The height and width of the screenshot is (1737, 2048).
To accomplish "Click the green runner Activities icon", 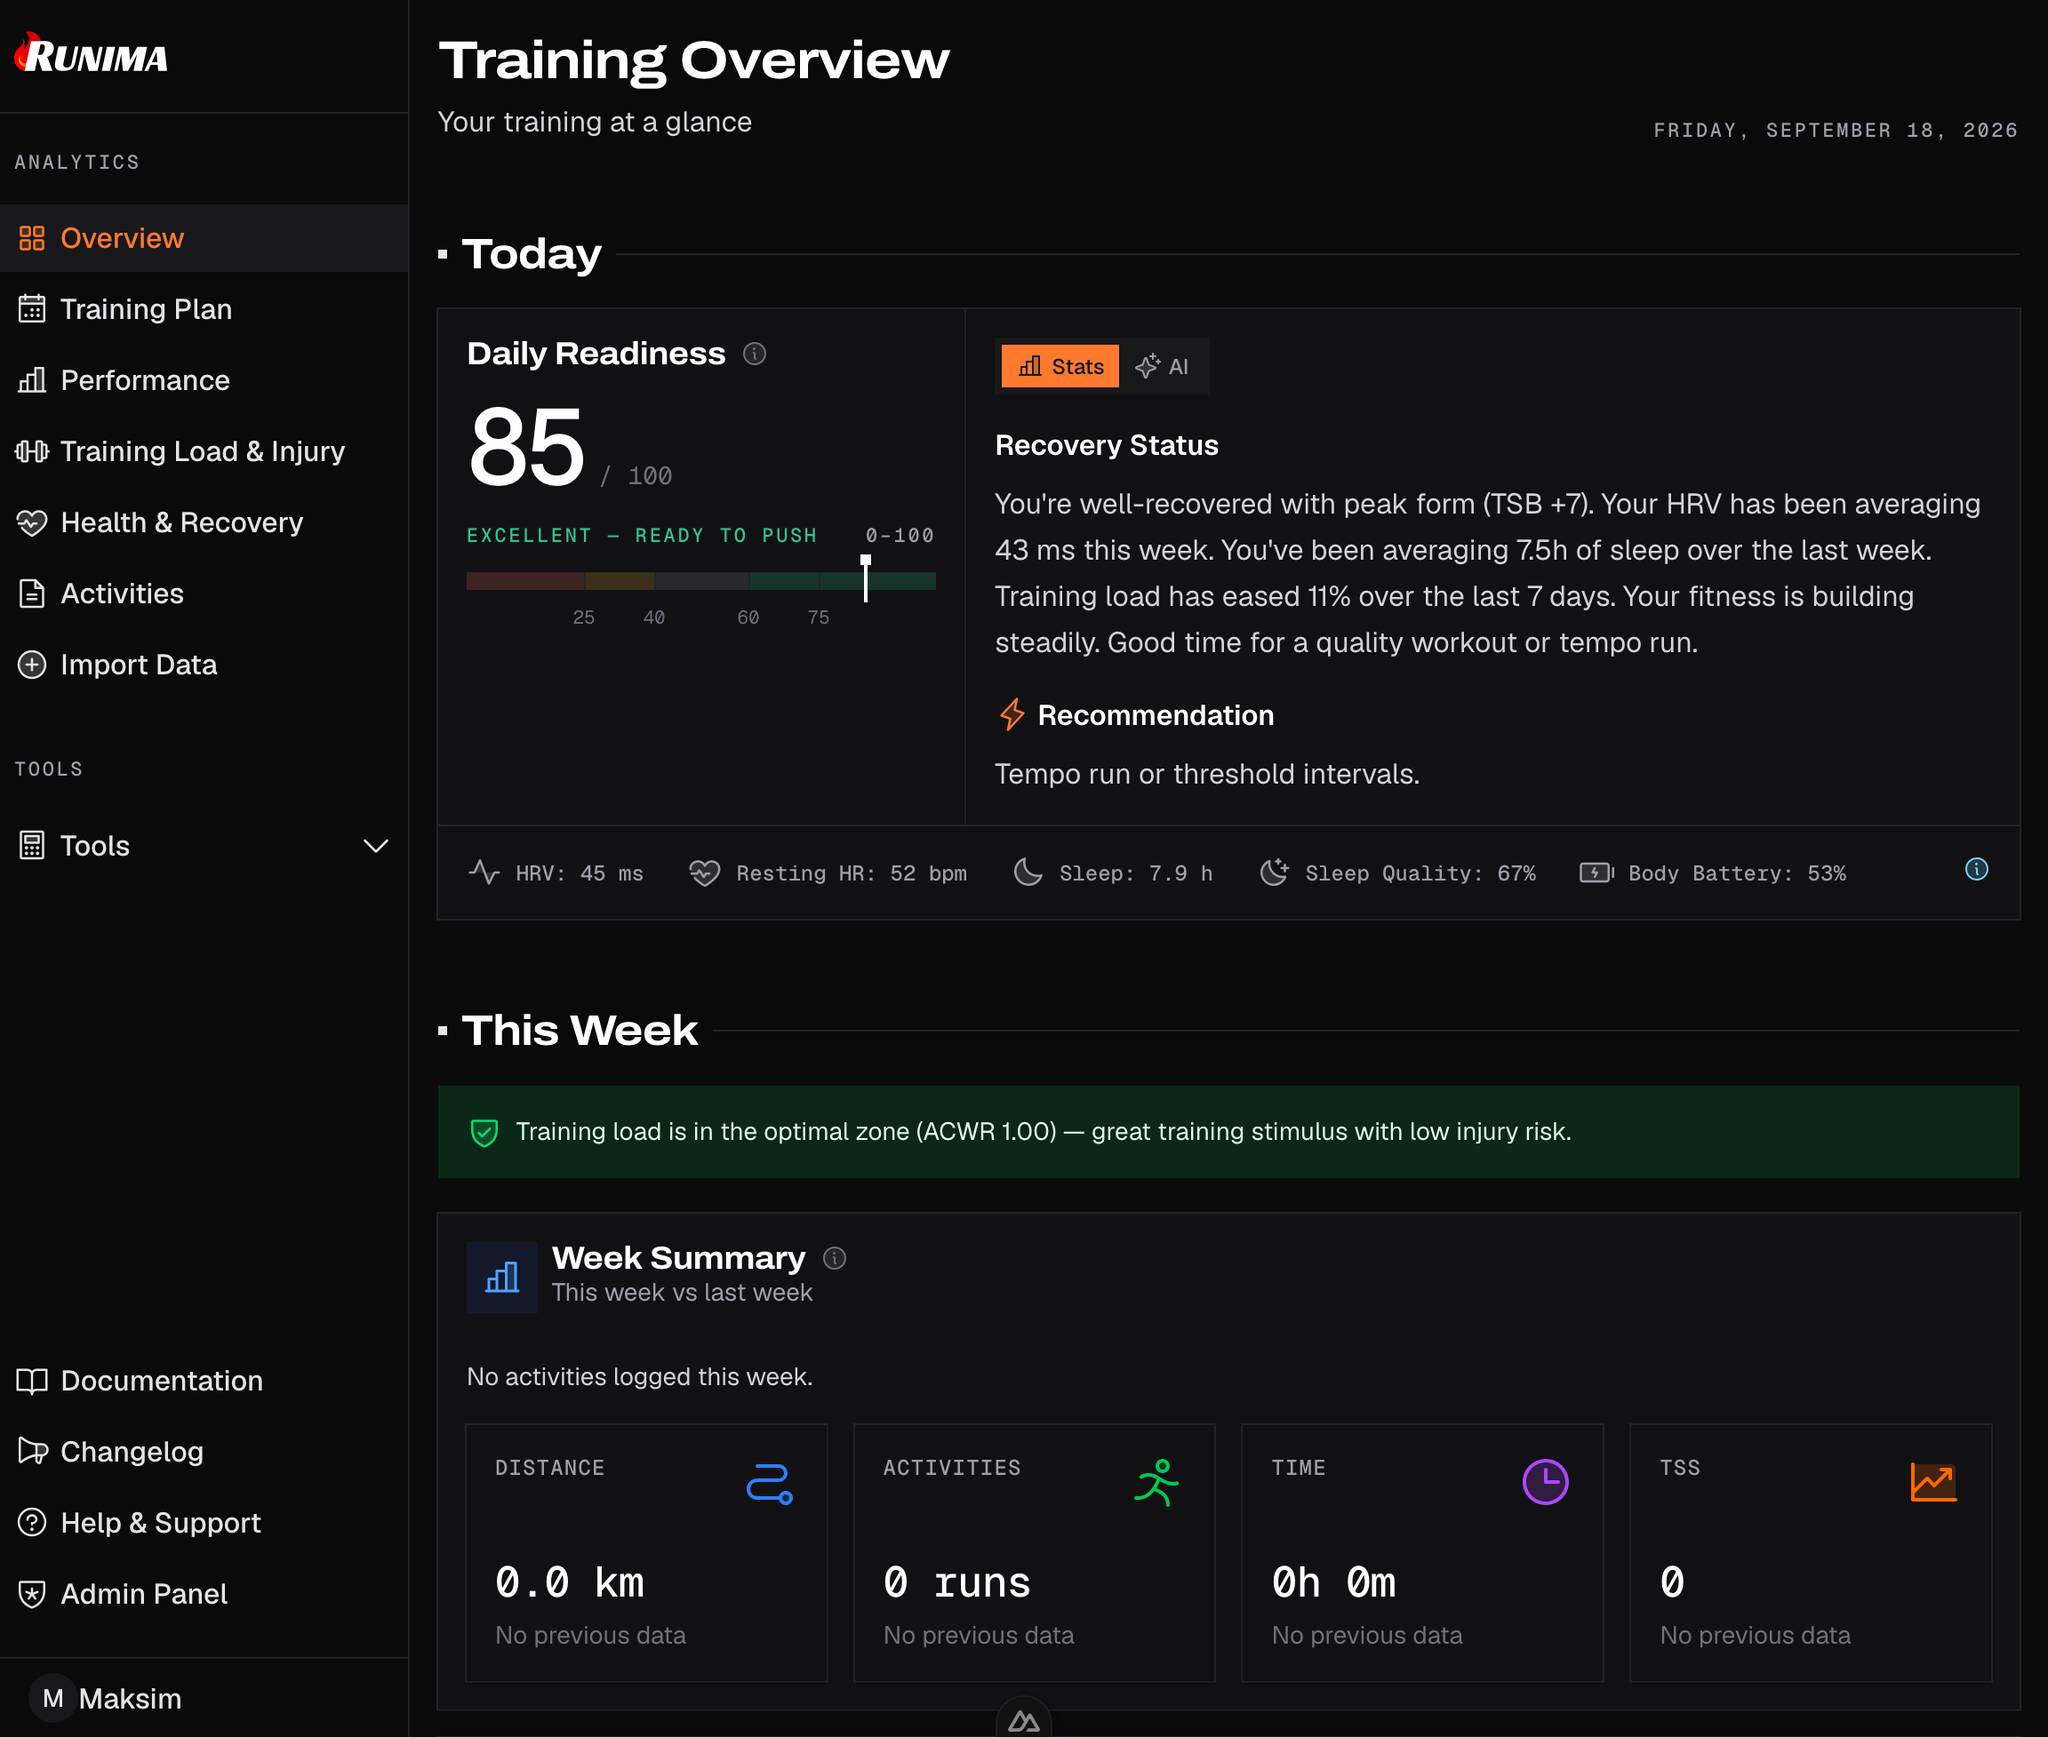I will click(1157, 1483).
